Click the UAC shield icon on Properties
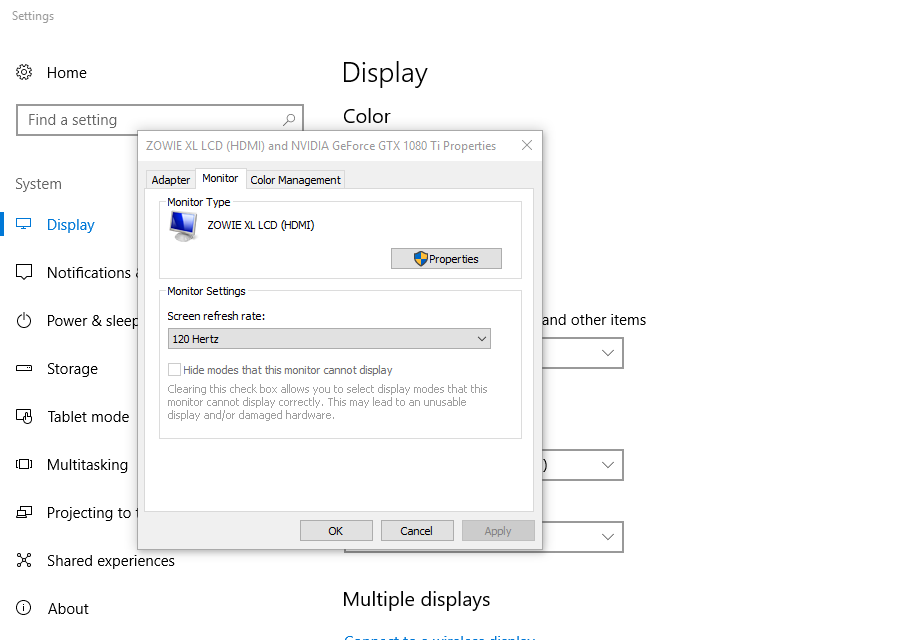The width and height of the screenshot is (916, 640). (421, 259)
